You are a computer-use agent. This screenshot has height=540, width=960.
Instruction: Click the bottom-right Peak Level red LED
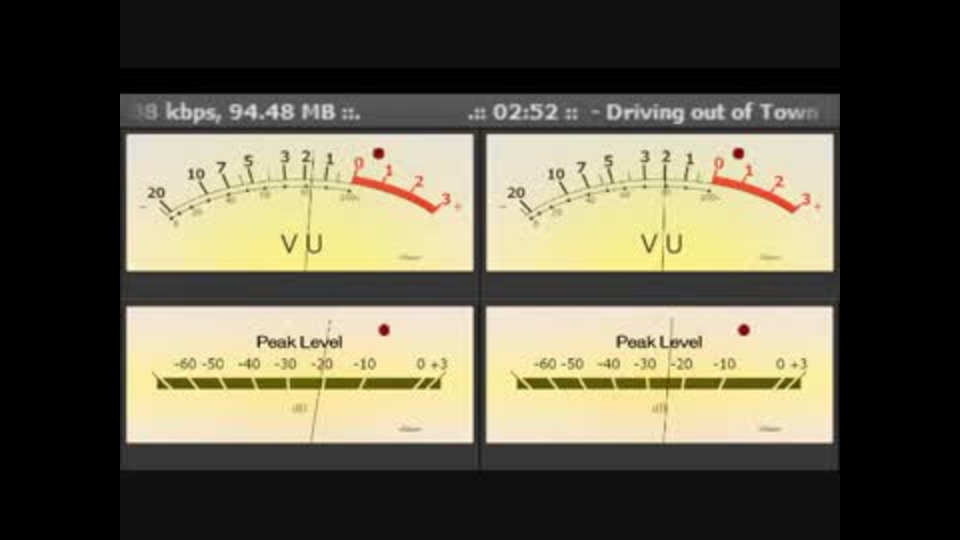pyautogui.click(x=744, y=330)
